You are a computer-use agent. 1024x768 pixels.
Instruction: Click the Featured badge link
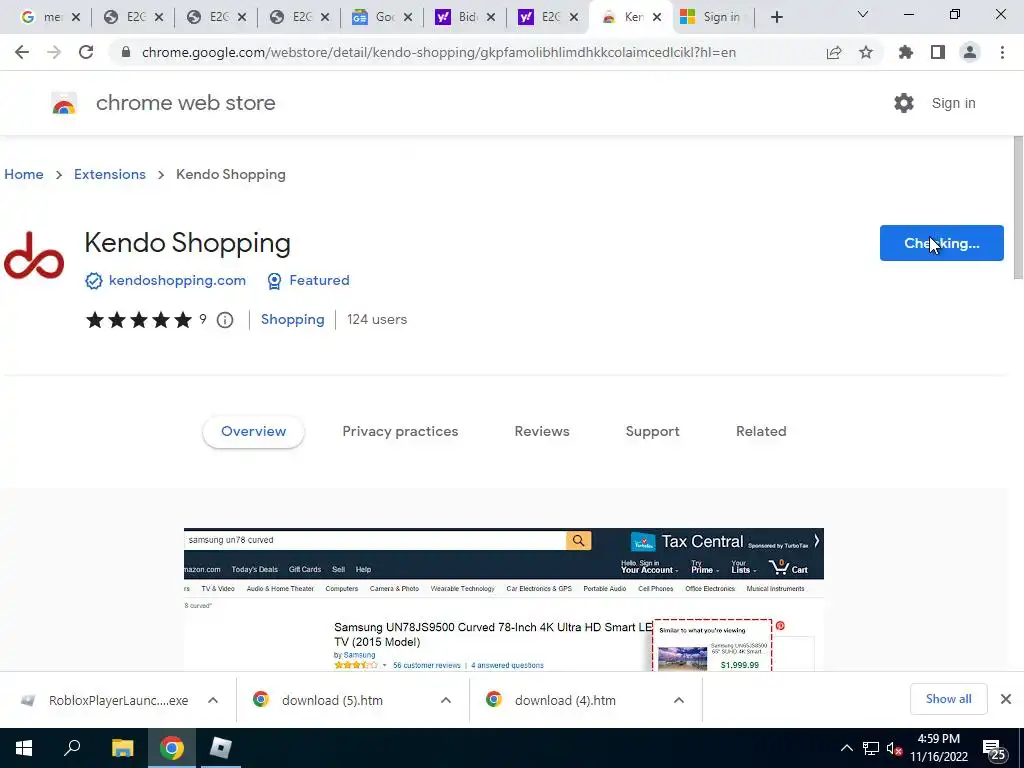319,280
